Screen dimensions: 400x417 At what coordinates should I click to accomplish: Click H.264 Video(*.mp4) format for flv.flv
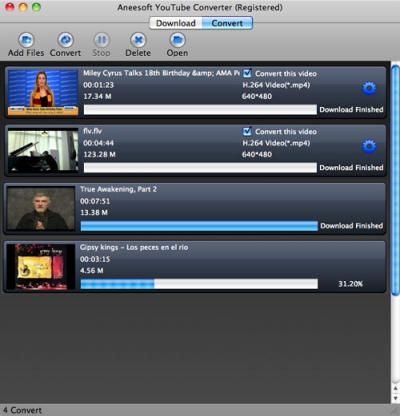(x=276, y=143)
